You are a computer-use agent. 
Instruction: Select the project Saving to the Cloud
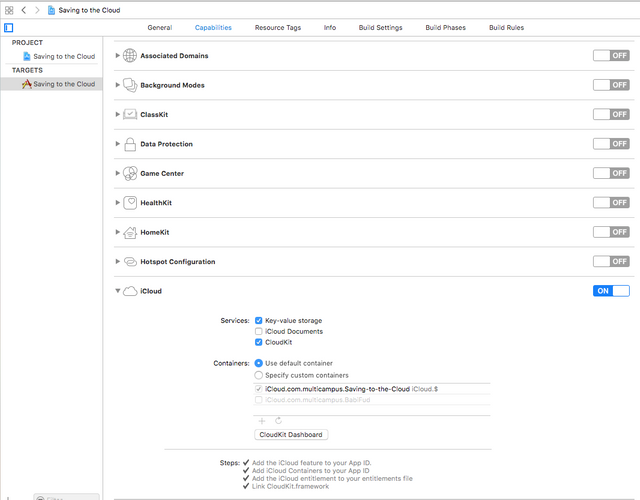(63, 57)
